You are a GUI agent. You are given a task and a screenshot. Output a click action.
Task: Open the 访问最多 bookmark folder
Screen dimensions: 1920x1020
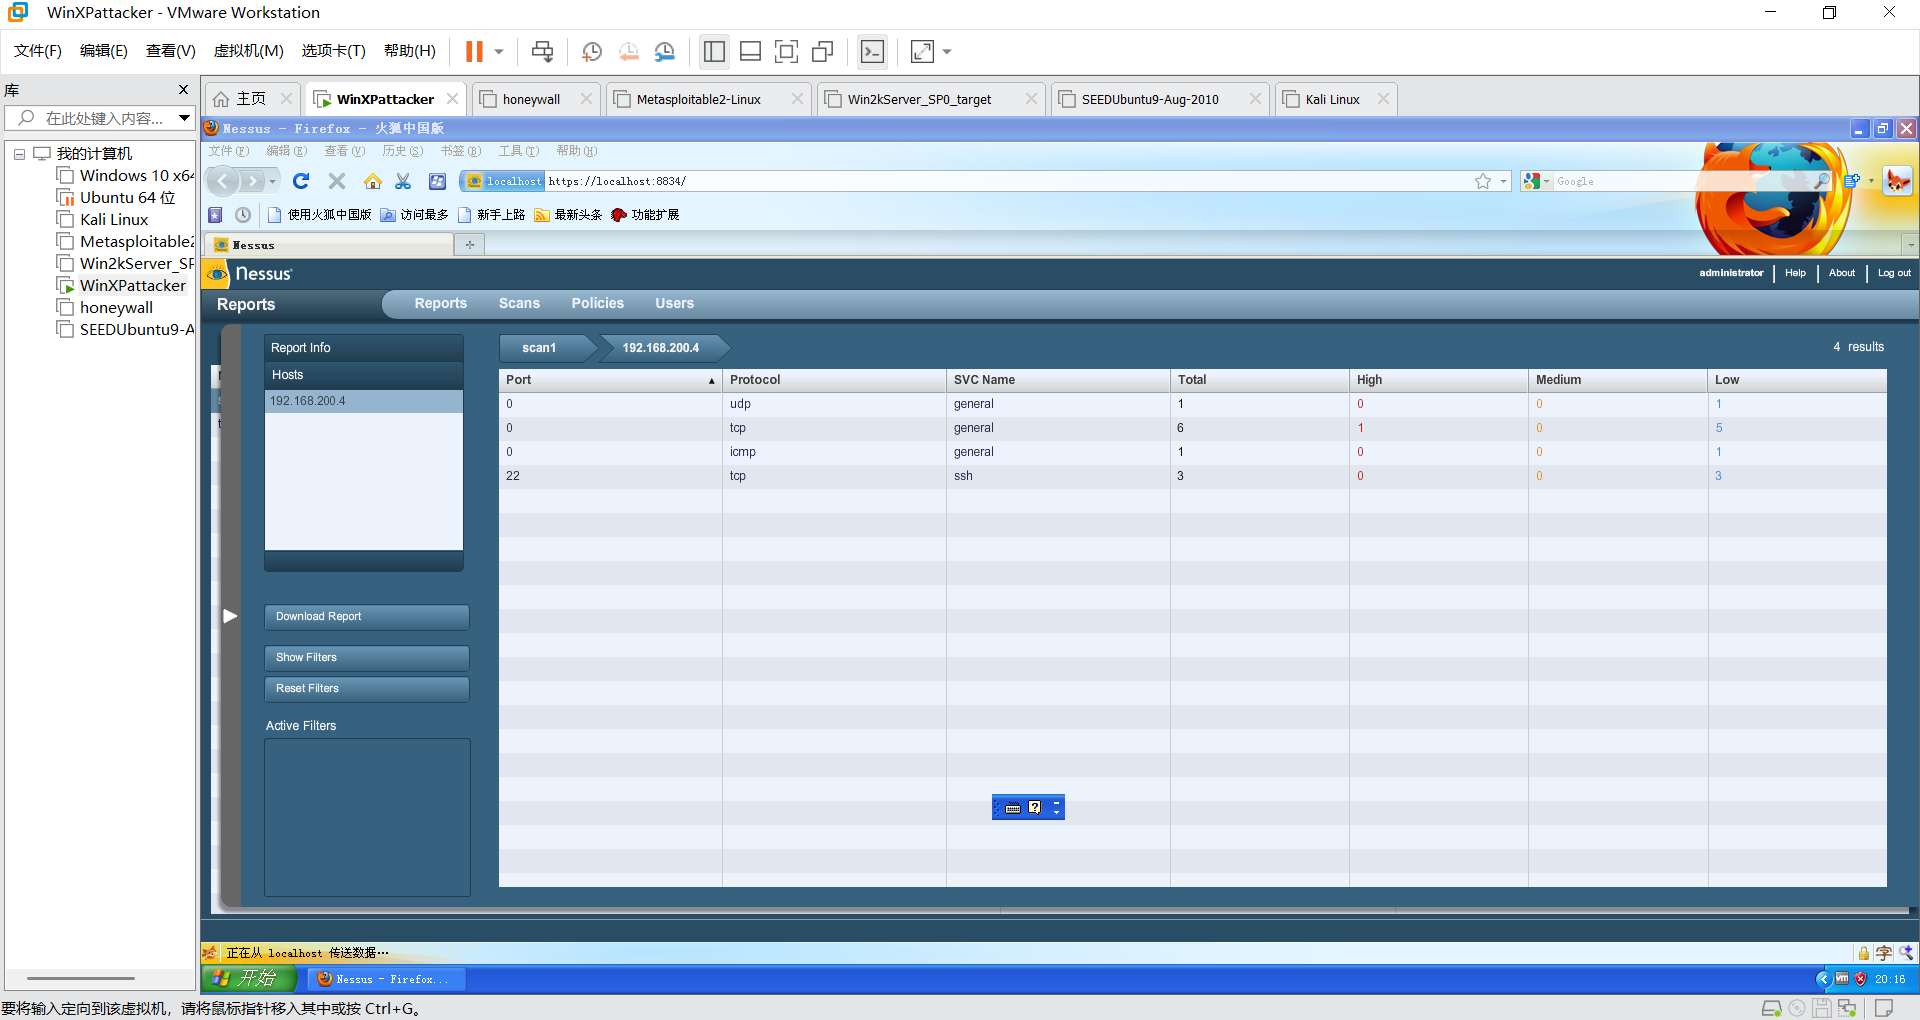click(415, 215)
